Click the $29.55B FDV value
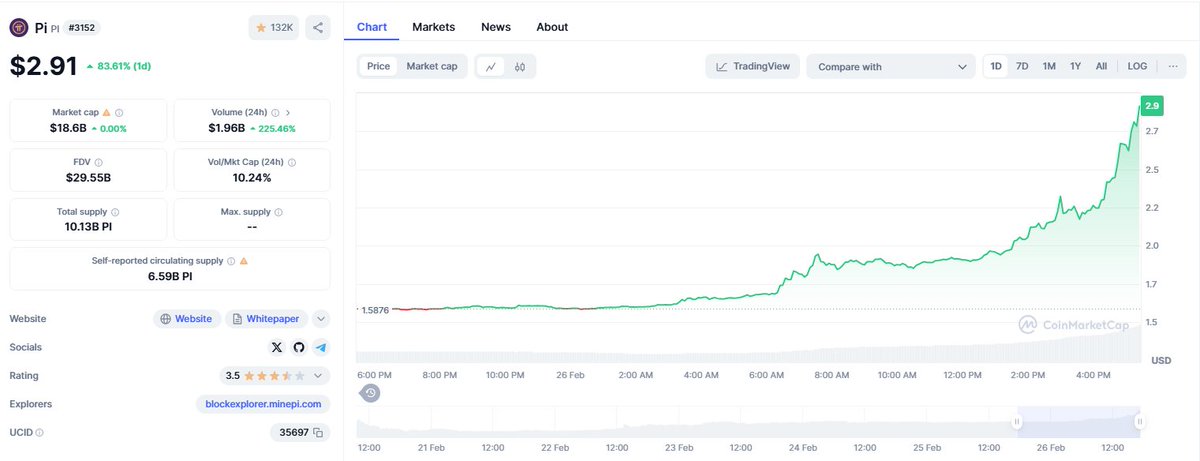The height and width of the screenshot is (461, 1200). click(x=88, y=177)
